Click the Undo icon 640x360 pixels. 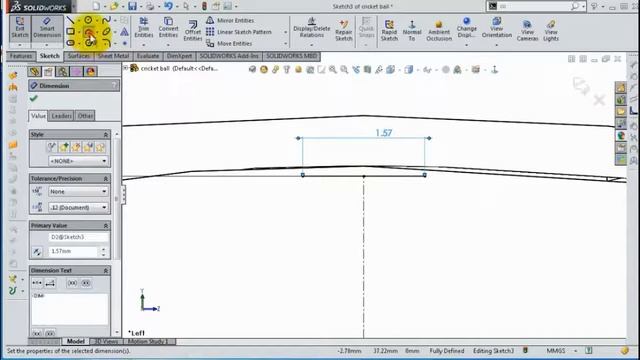[168, 6]
